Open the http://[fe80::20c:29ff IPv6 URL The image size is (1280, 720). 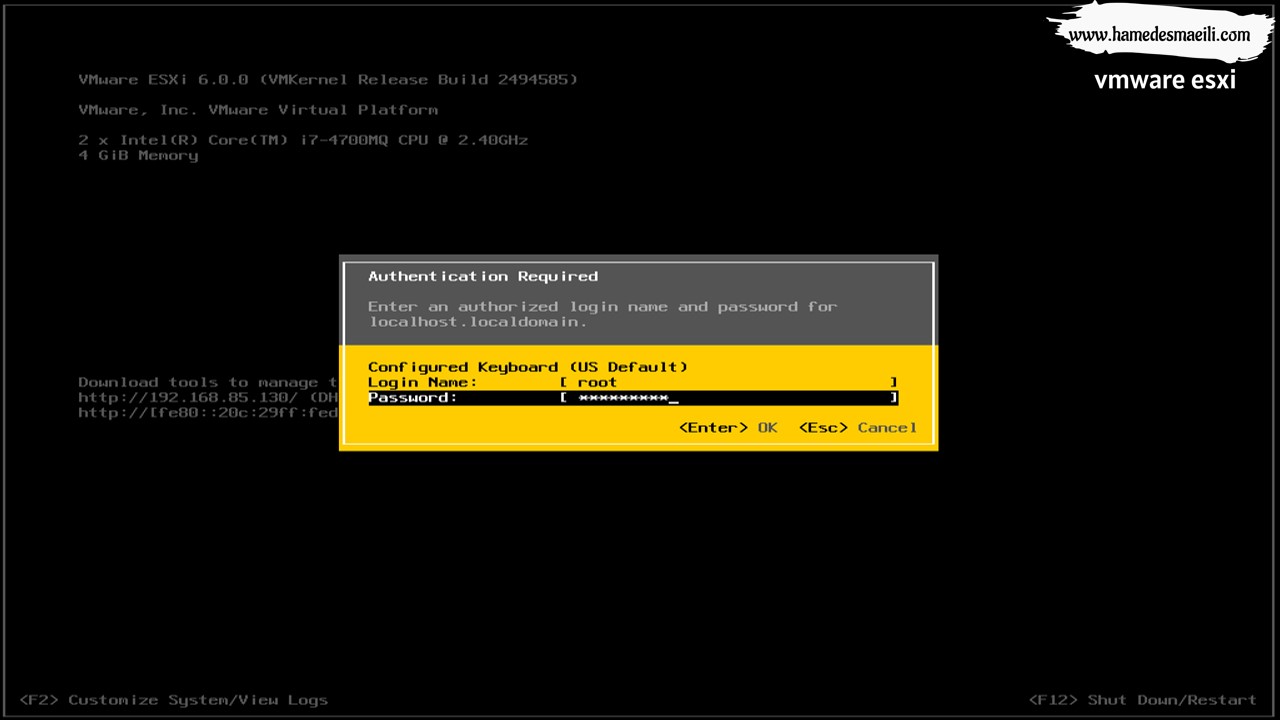pos(208,412)
